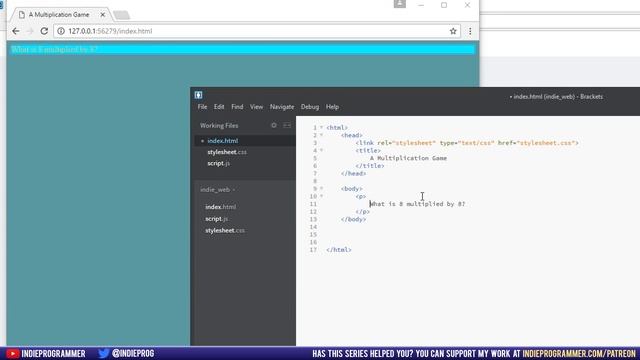Open index.html in the project tree

pos(220,207)
